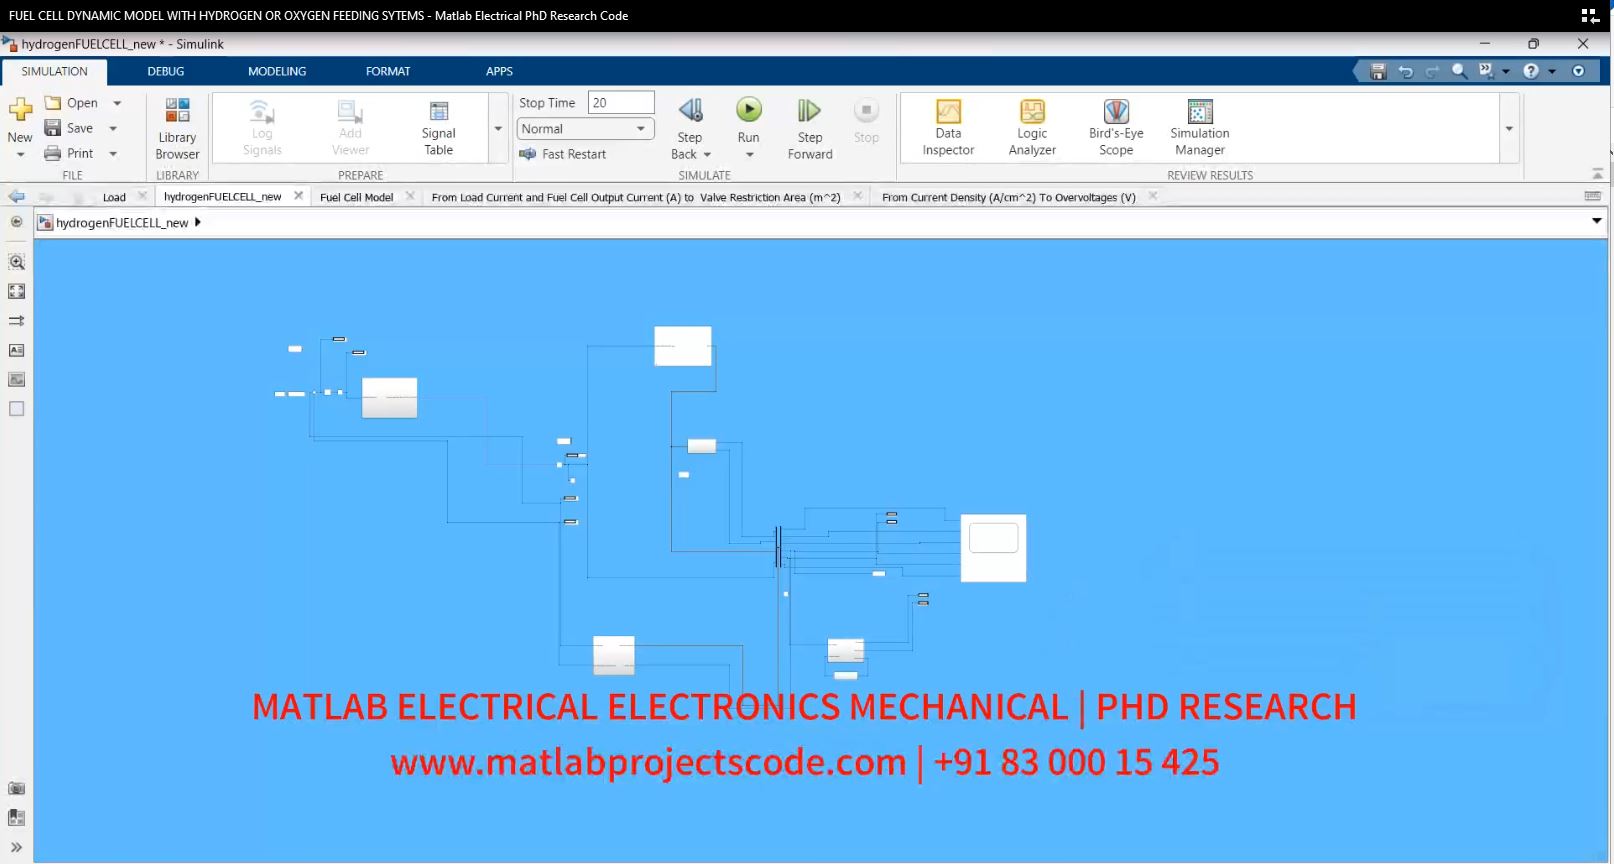Expand the Open dropdown arrow
Image resolution: width=1614 pixels, height=864 pixels.
click(x=117, y=103)
